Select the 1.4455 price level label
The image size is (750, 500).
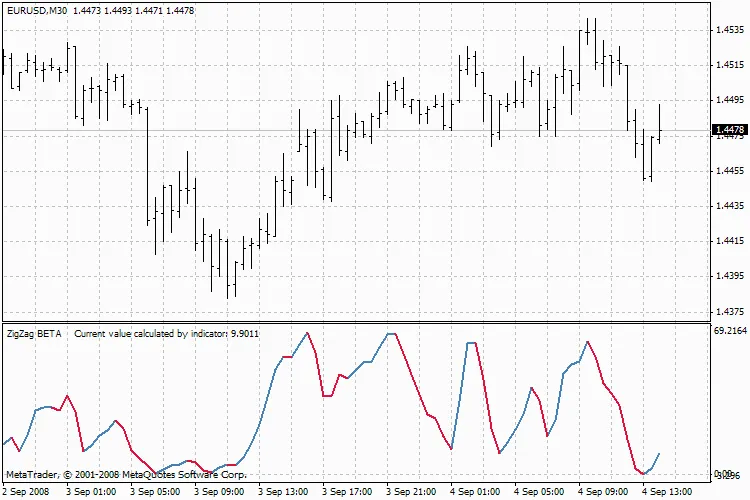(x=729, y=171)
